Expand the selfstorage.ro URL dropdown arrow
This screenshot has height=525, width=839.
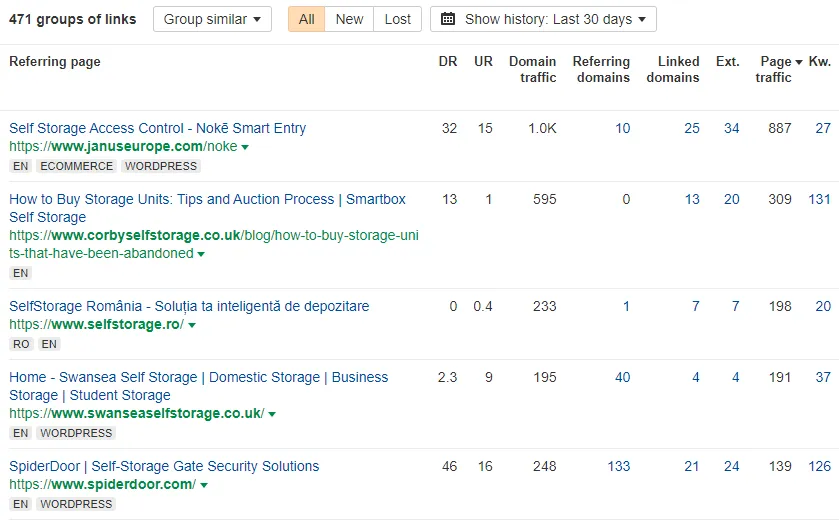192,325
